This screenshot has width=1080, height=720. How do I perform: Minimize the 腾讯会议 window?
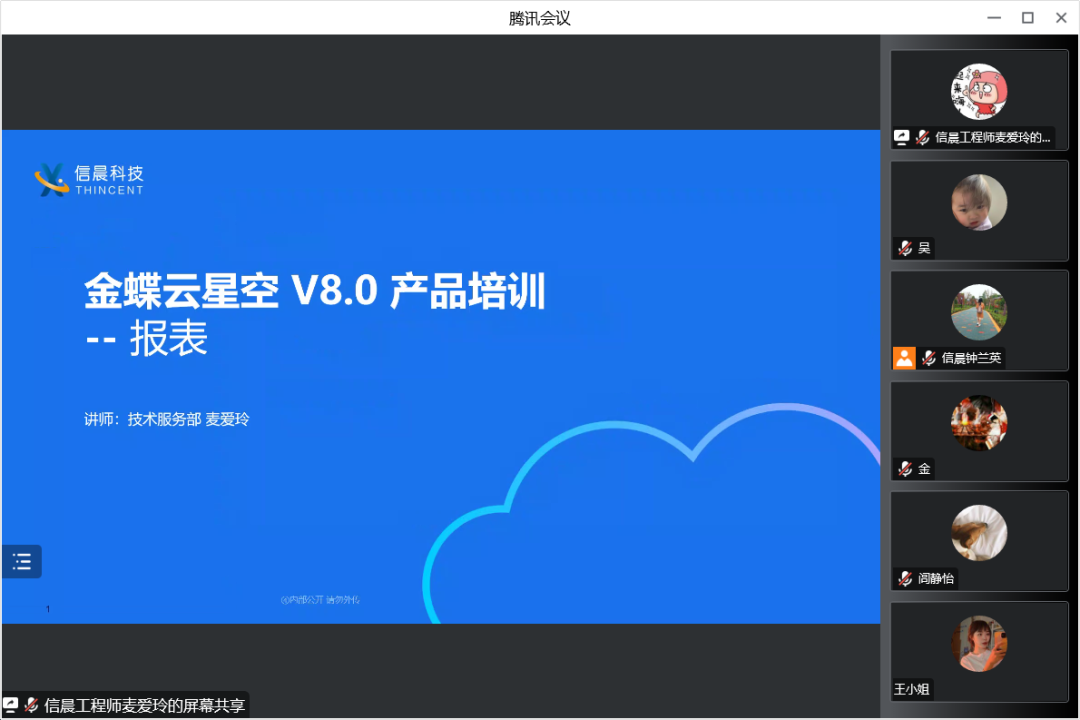[x=994, y=18]
